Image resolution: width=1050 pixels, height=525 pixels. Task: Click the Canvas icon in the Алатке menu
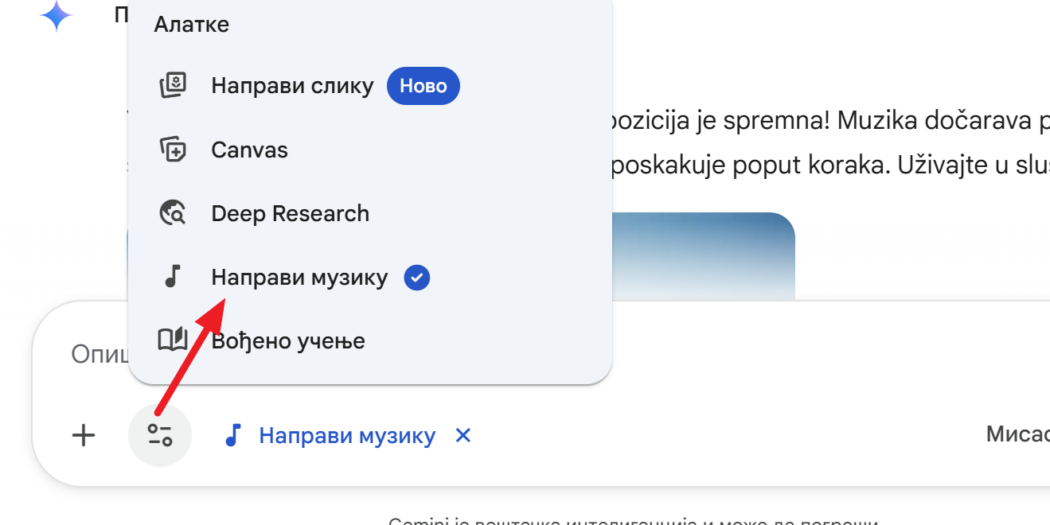(173, 150)
